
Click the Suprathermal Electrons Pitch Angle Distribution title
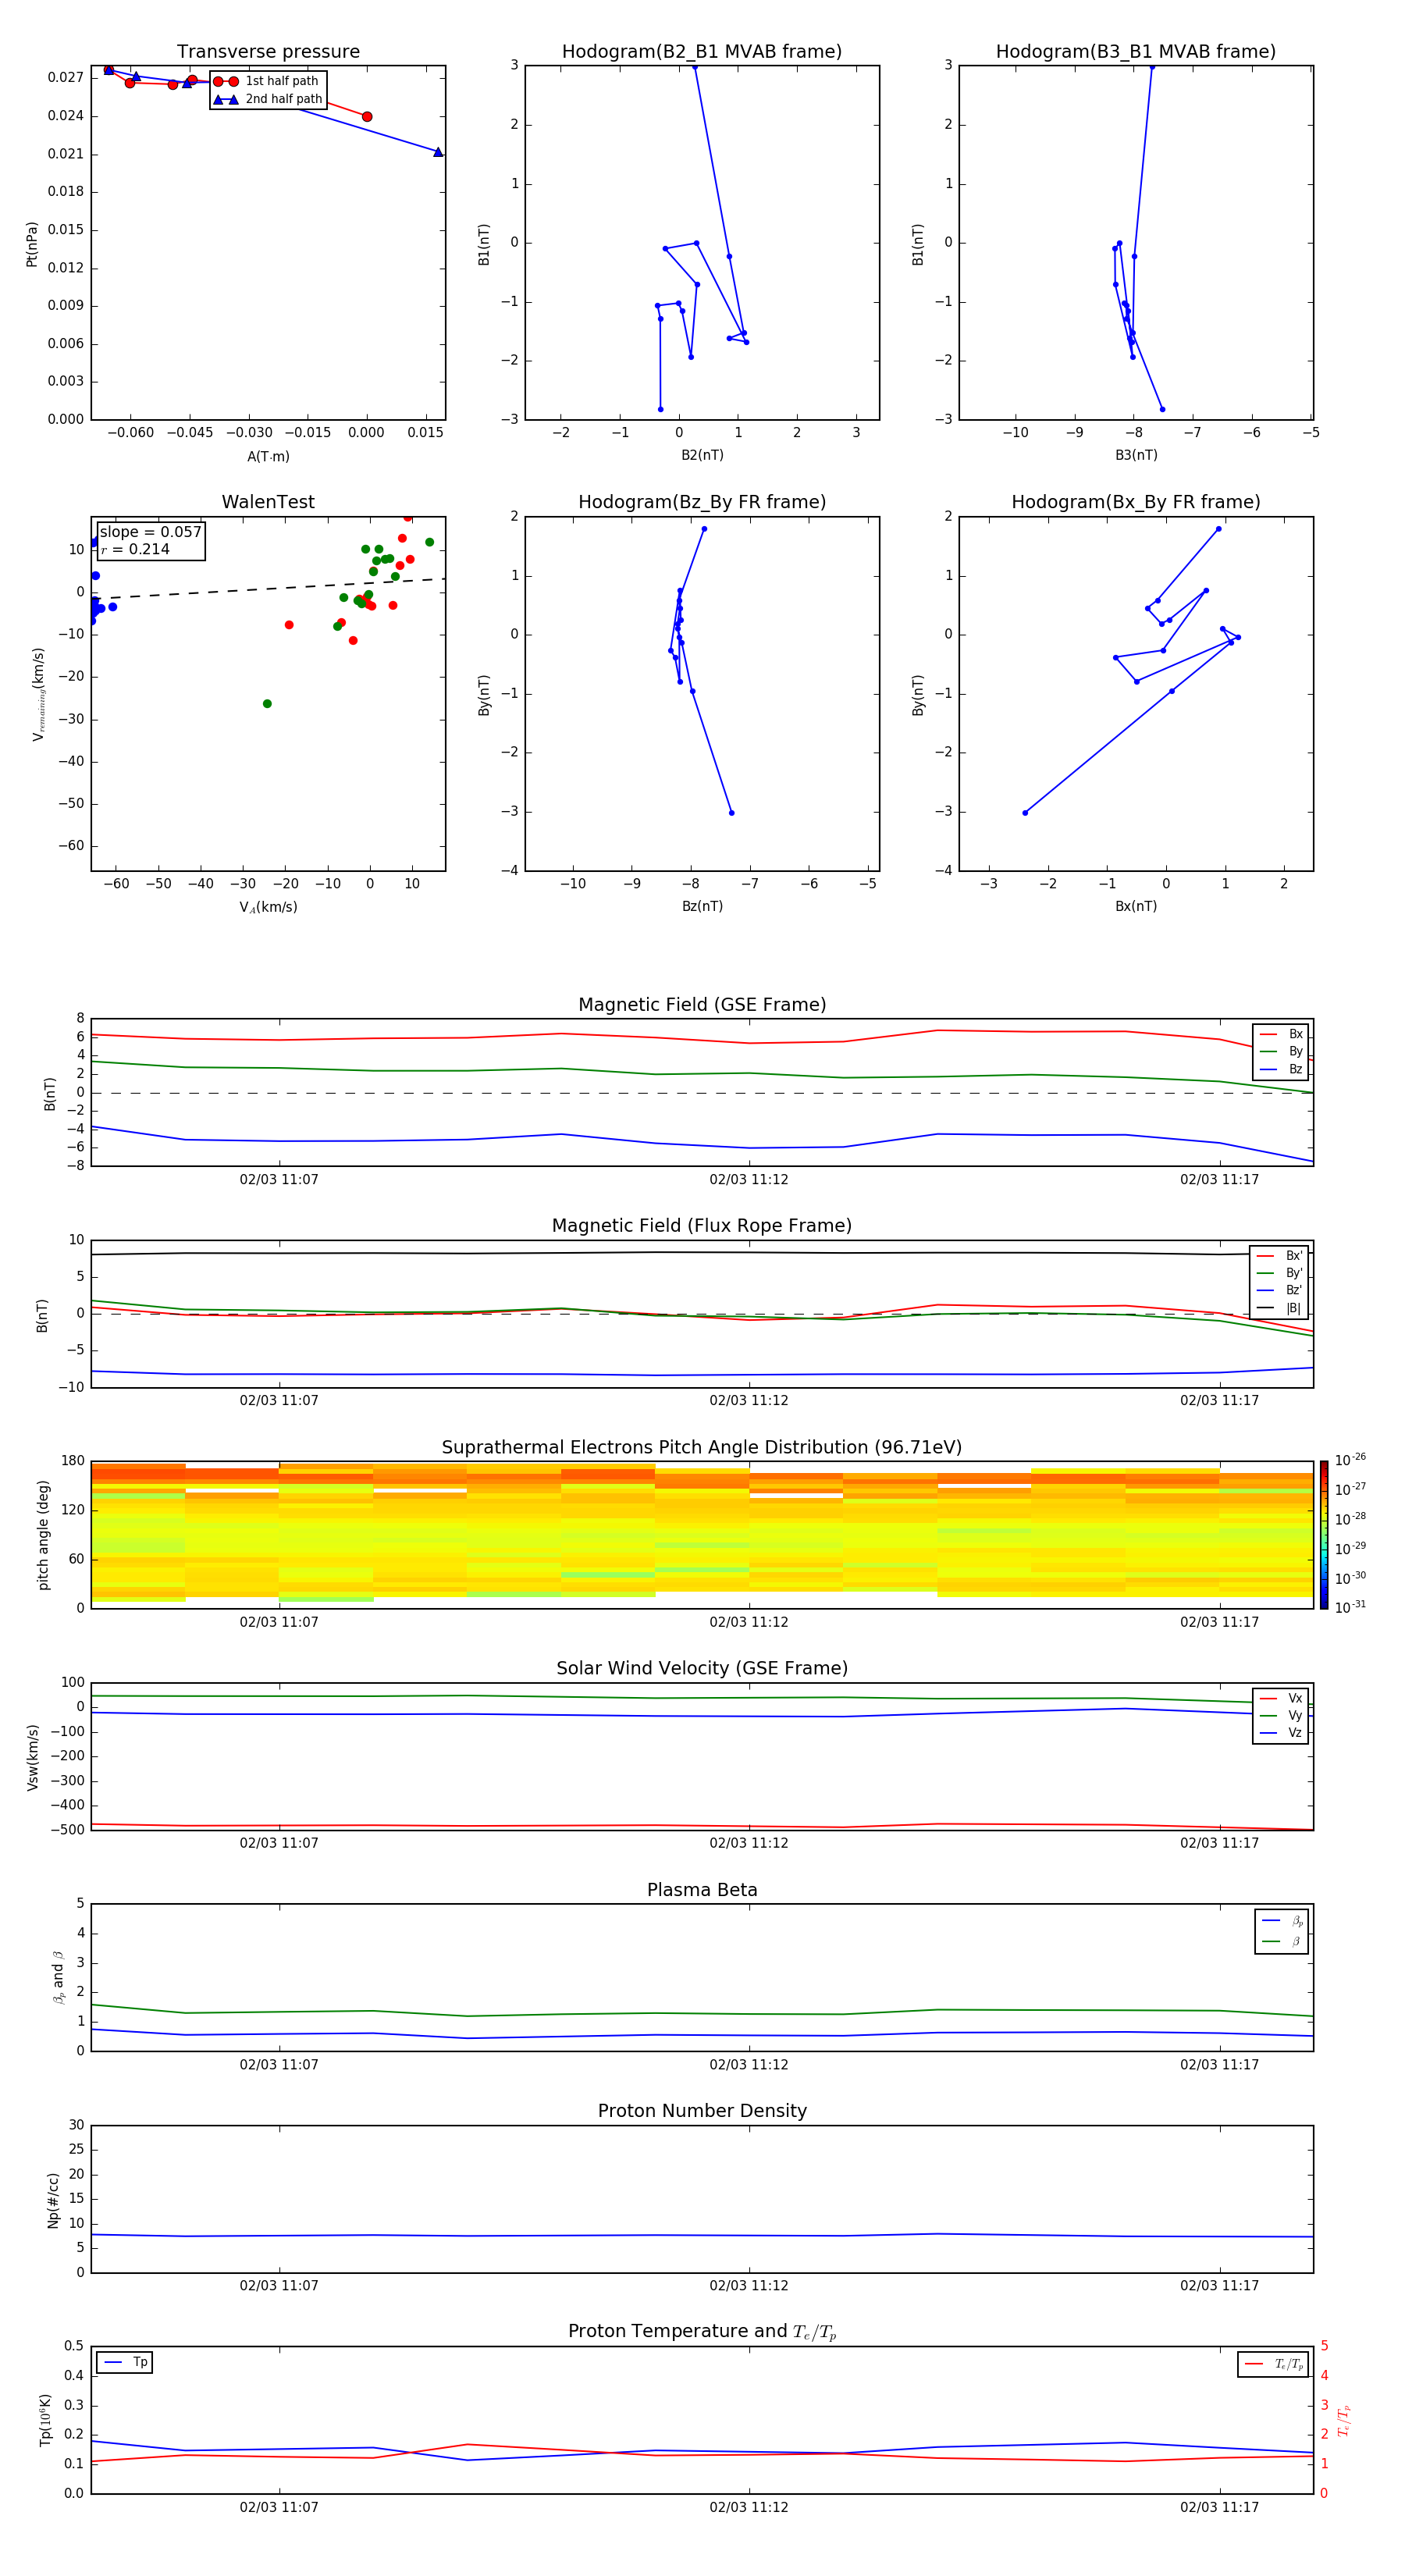click(x=702, y=1447)
